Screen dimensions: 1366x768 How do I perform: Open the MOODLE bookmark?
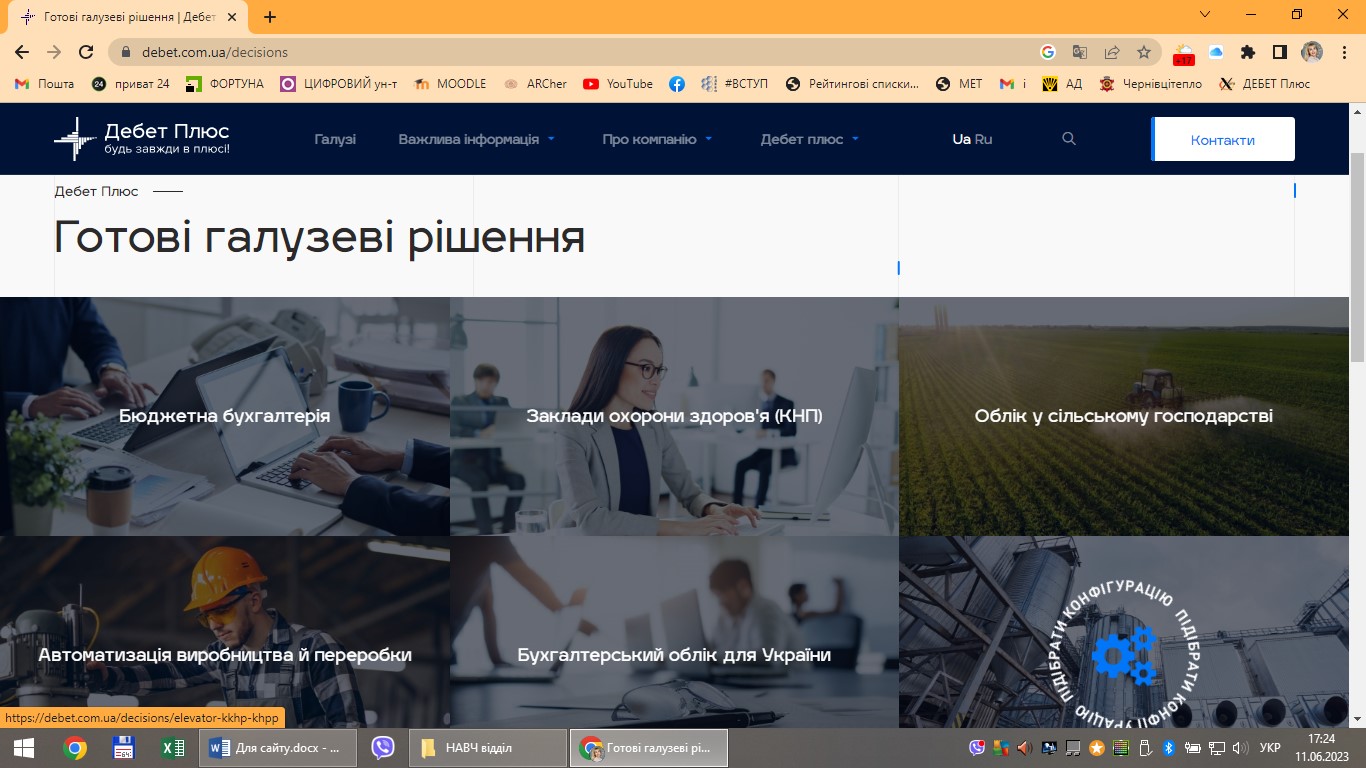pyautogui.click(x=450, y=84)
